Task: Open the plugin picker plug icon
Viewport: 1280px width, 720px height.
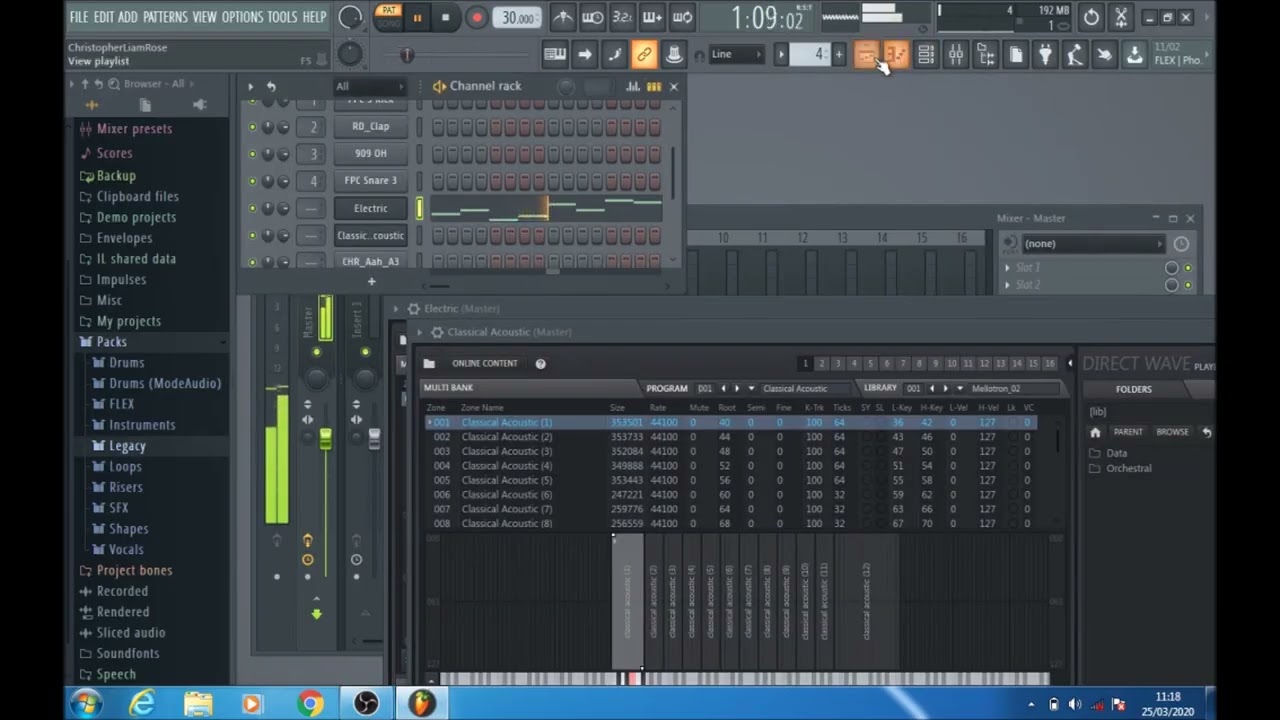Action: 1045,56
